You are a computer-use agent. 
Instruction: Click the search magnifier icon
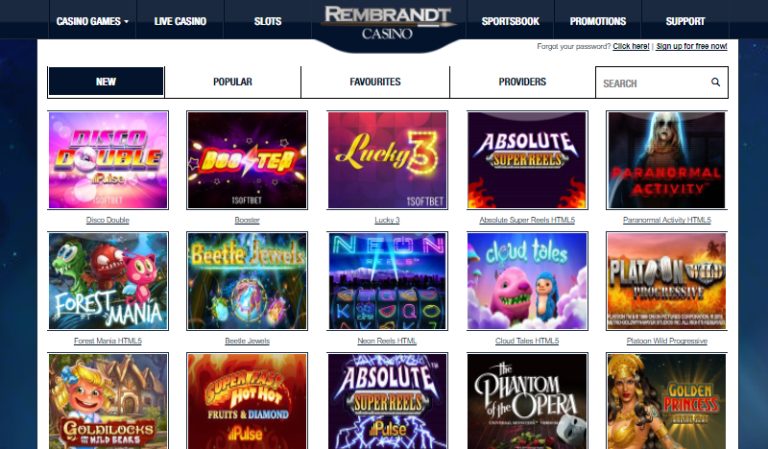click(x=716, y=82)
